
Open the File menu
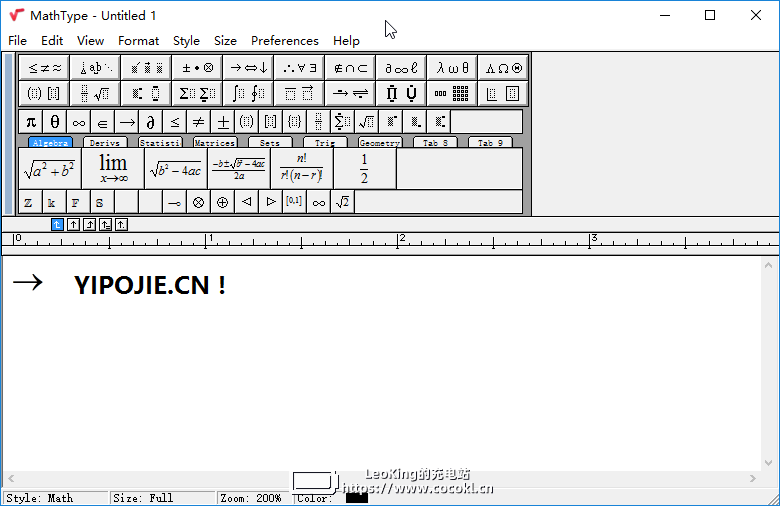coord(17,41)
